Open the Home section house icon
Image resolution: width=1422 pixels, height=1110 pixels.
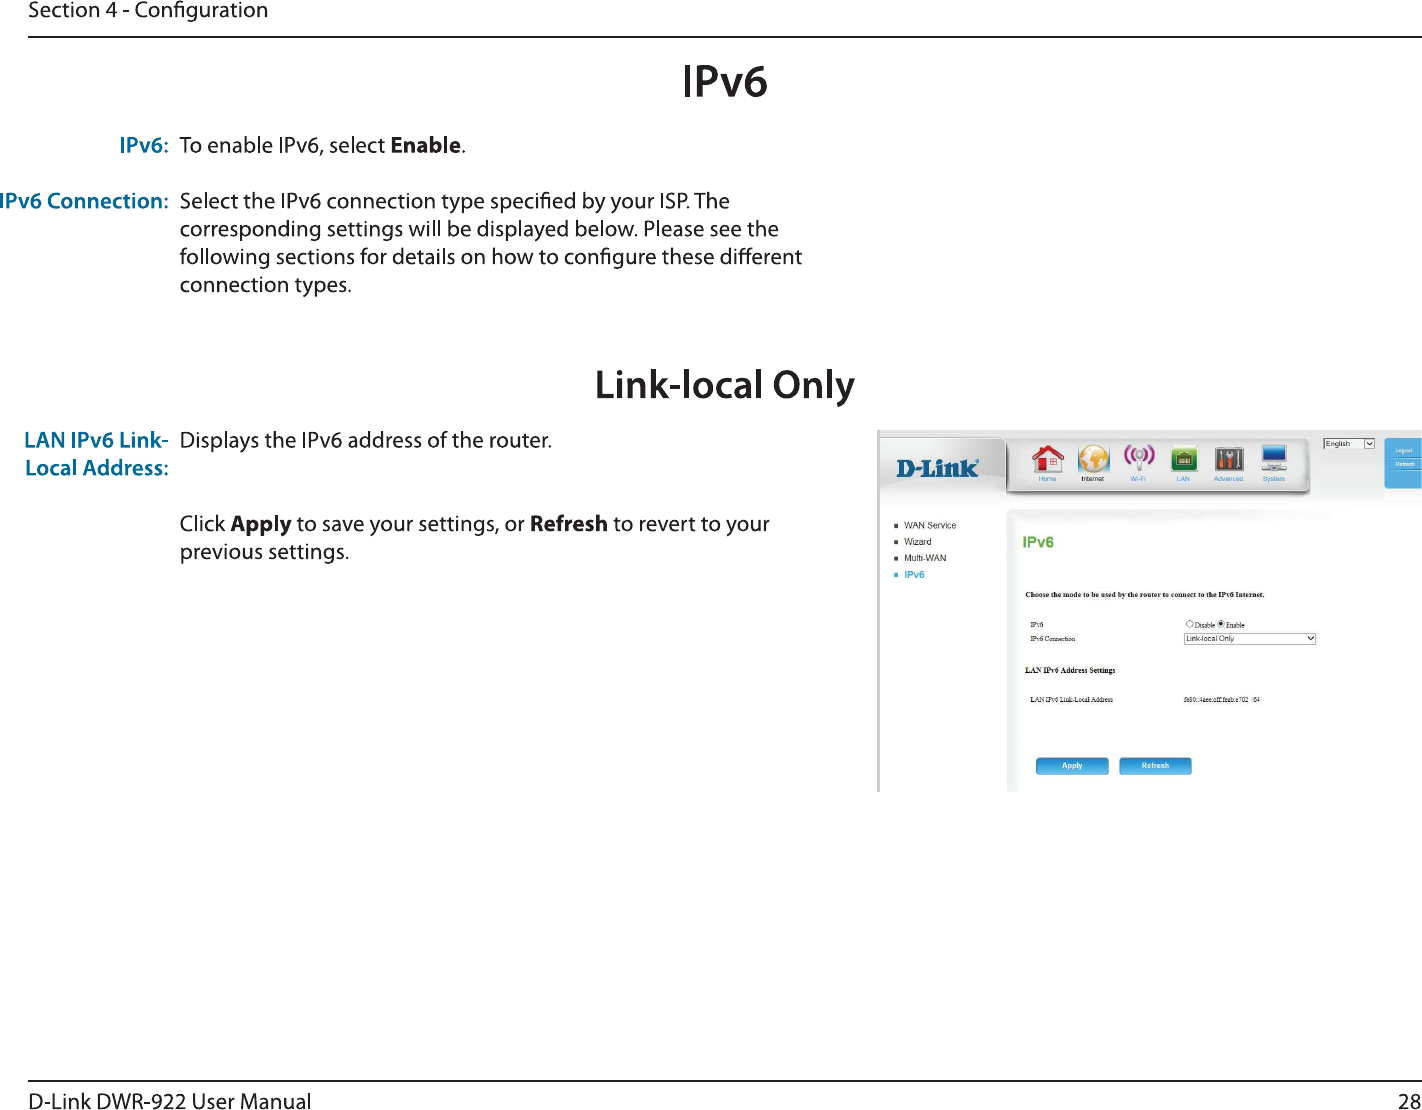pos(1048,459)
